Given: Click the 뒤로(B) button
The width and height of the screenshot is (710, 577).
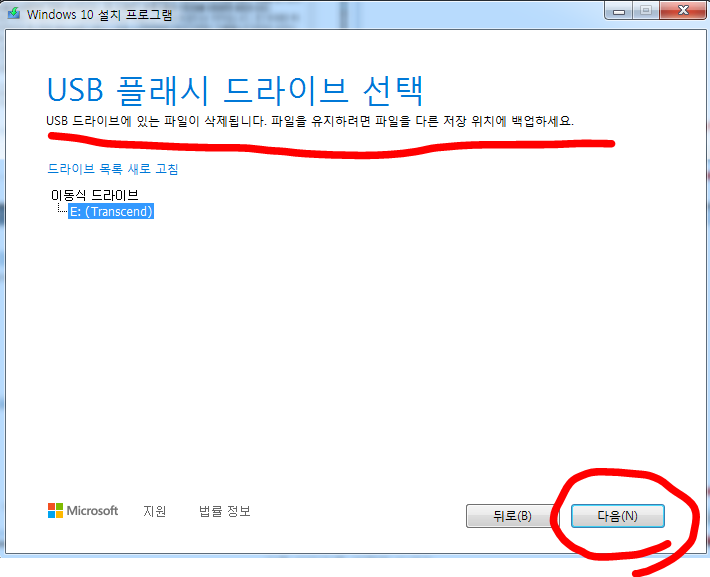Looking at the screenshot, I should (512, 516).
